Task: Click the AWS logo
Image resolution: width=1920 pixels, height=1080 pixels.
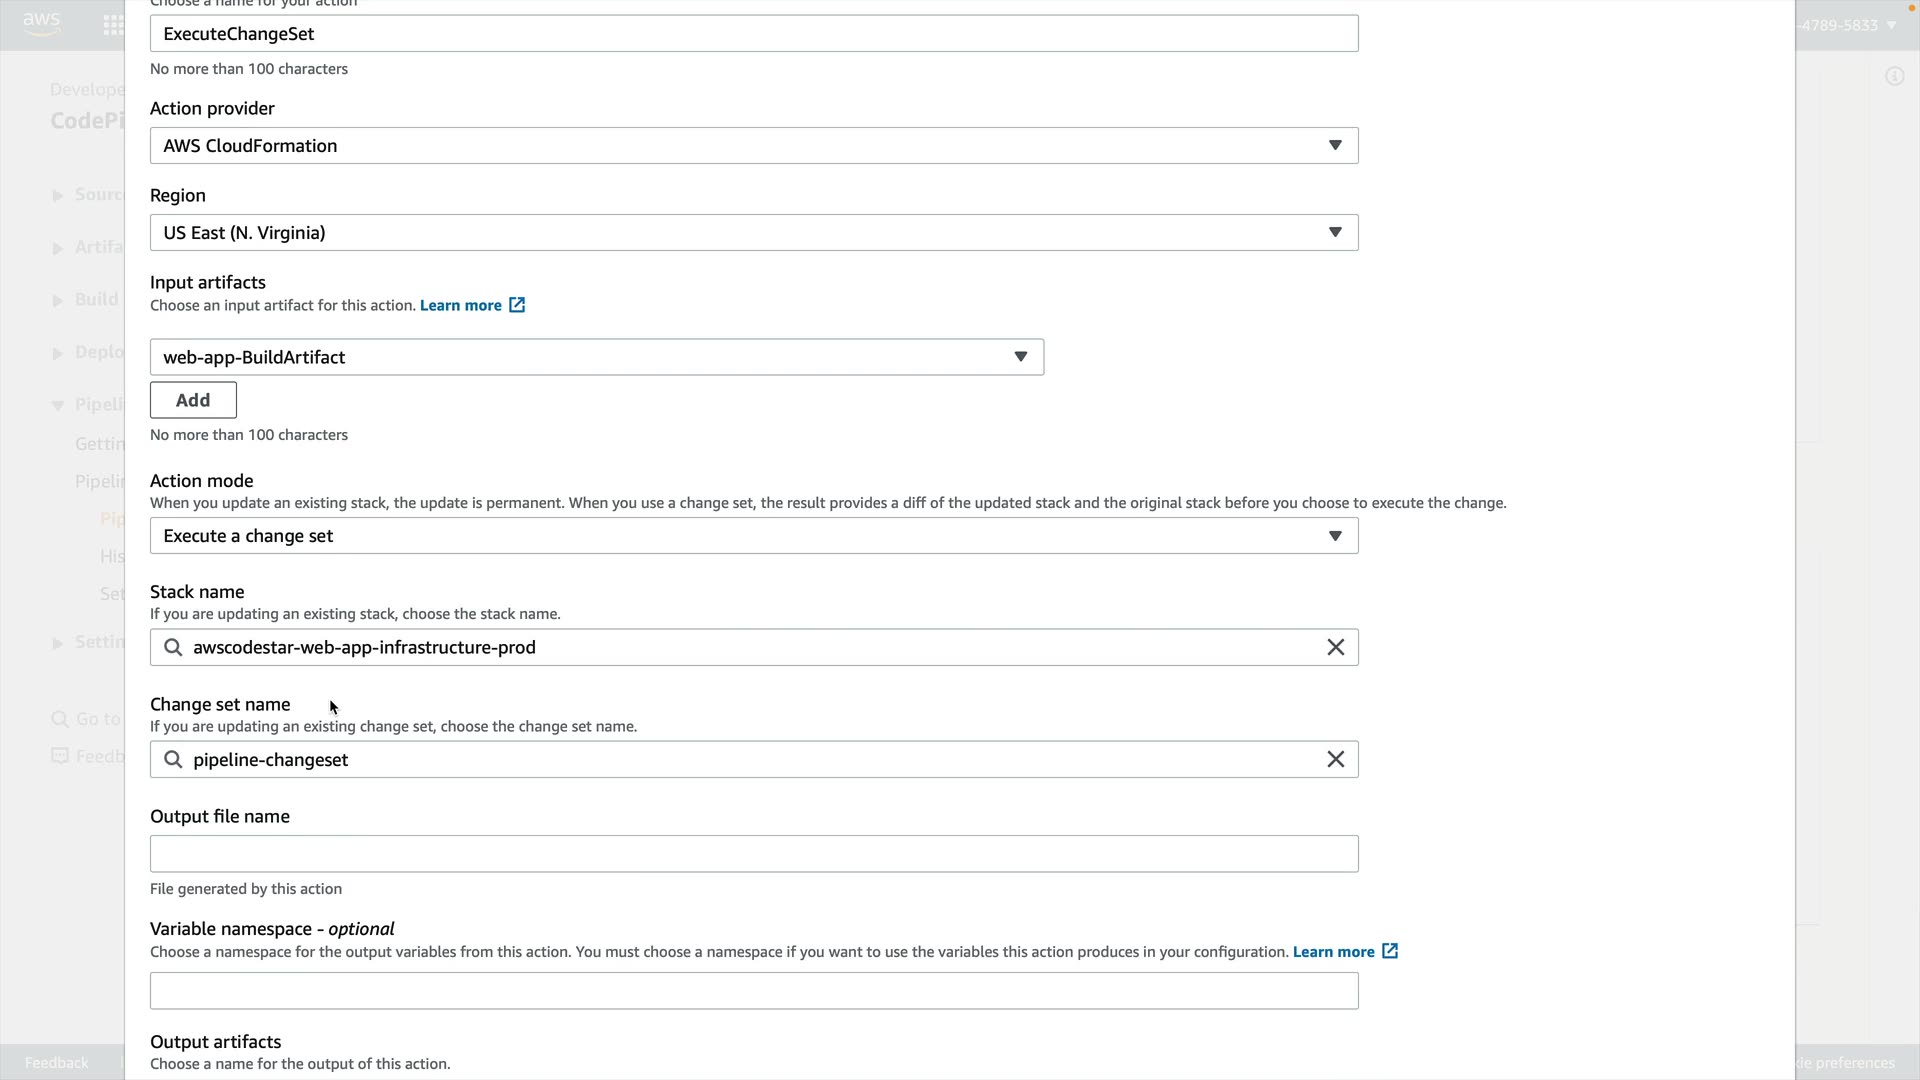Action: [x=41, y=24]
